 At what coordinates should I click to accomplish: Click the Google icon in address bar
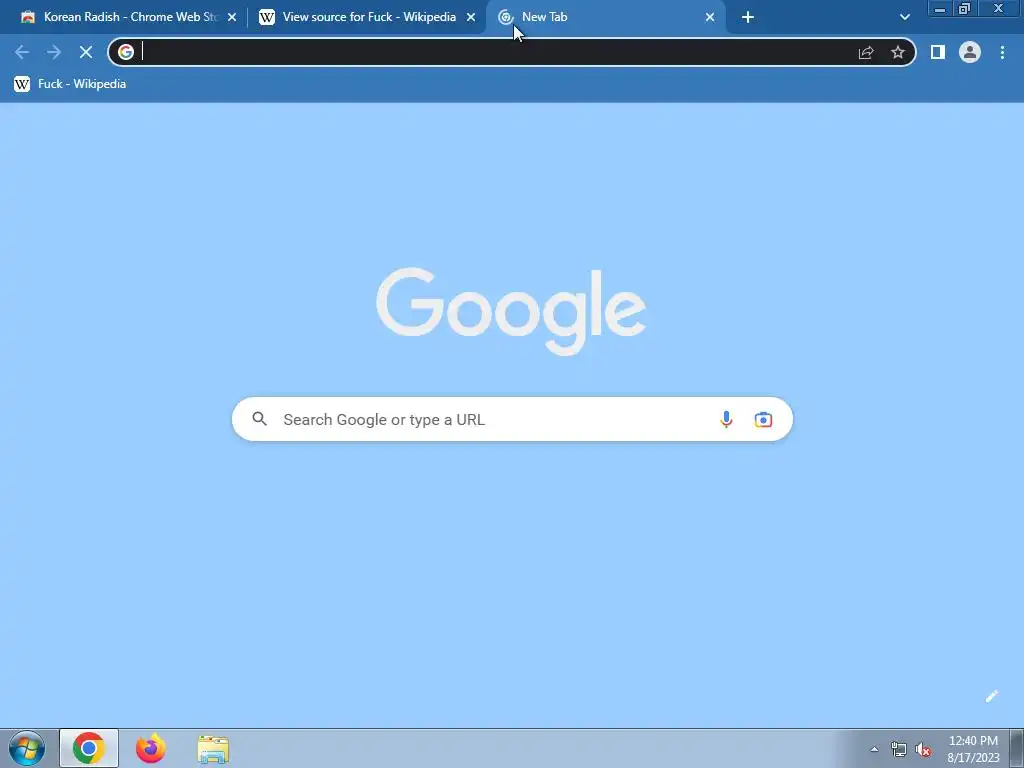coord(126,52)
